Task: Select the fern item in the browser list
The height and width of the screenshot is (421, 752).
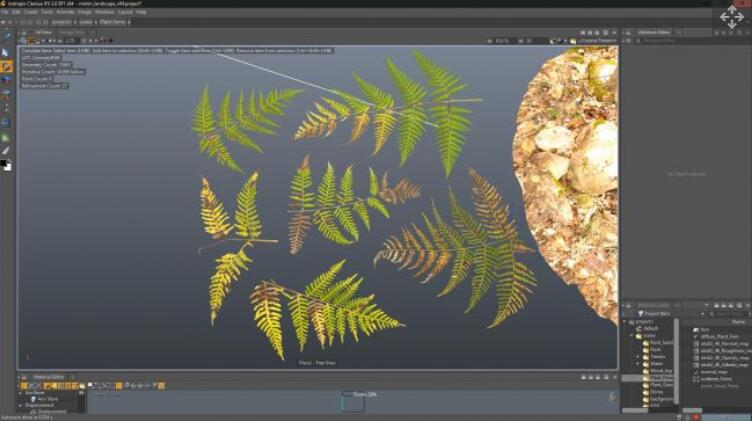Action: point(705,329)
